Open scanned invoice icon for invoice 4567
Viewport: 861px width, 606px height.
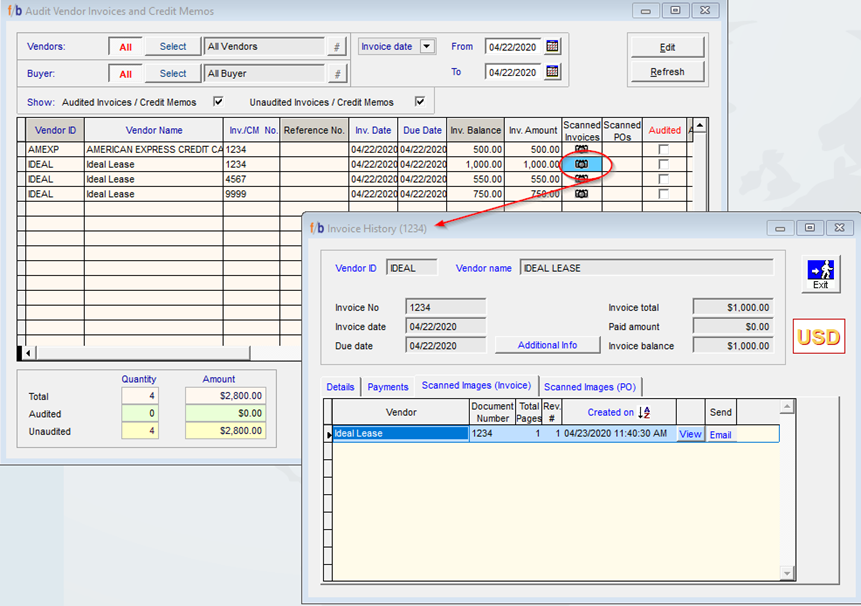click(581, 179)
